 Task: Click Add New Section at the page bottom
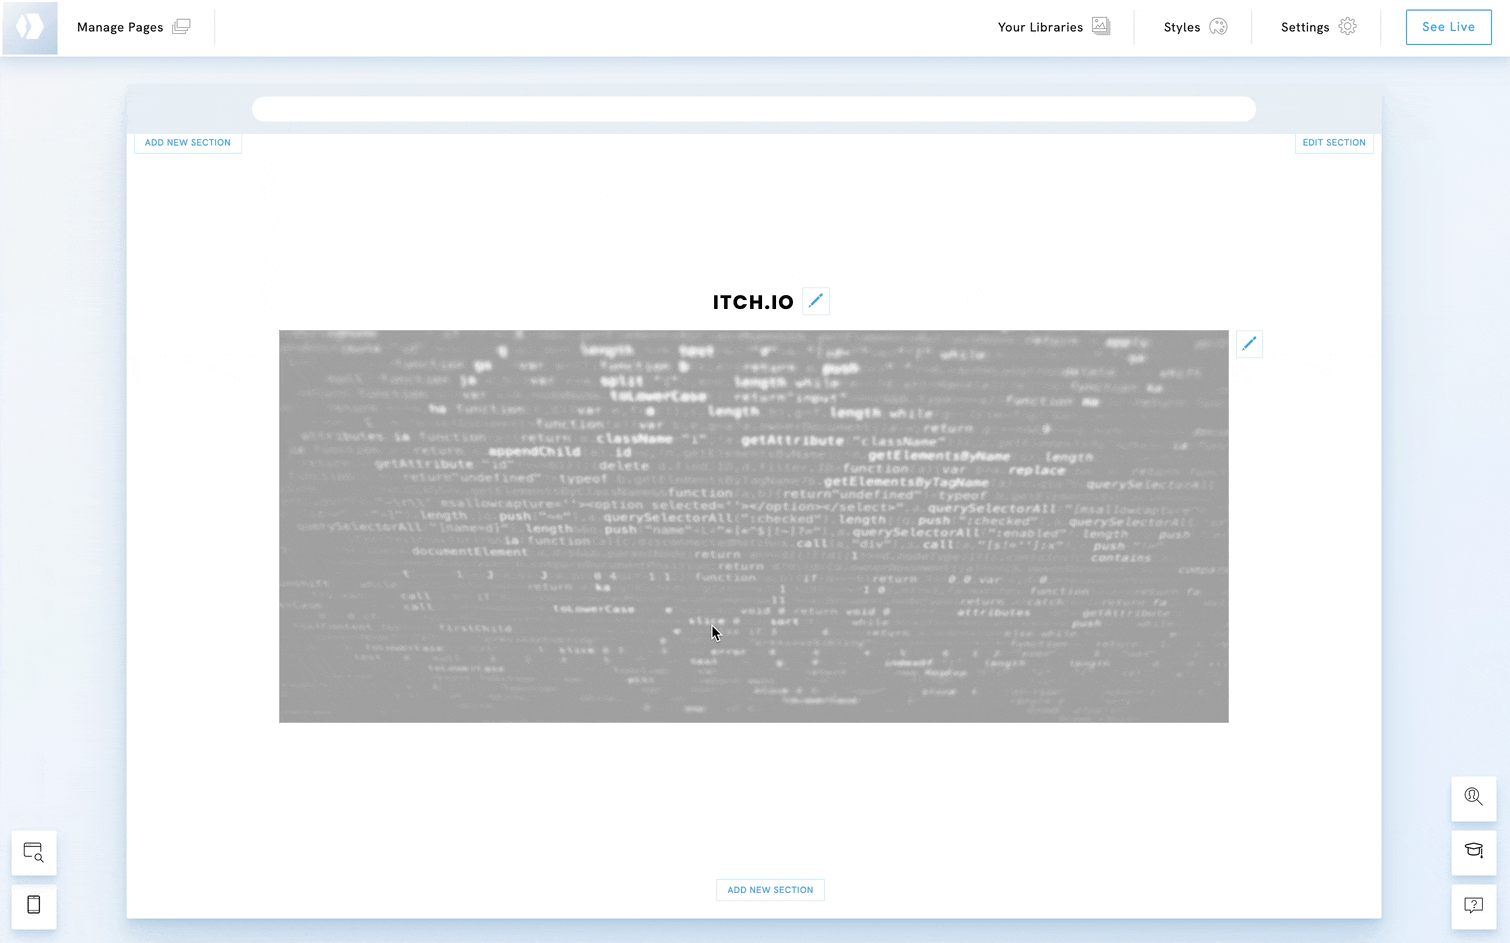pyautogui.click(x=770, y=890)
